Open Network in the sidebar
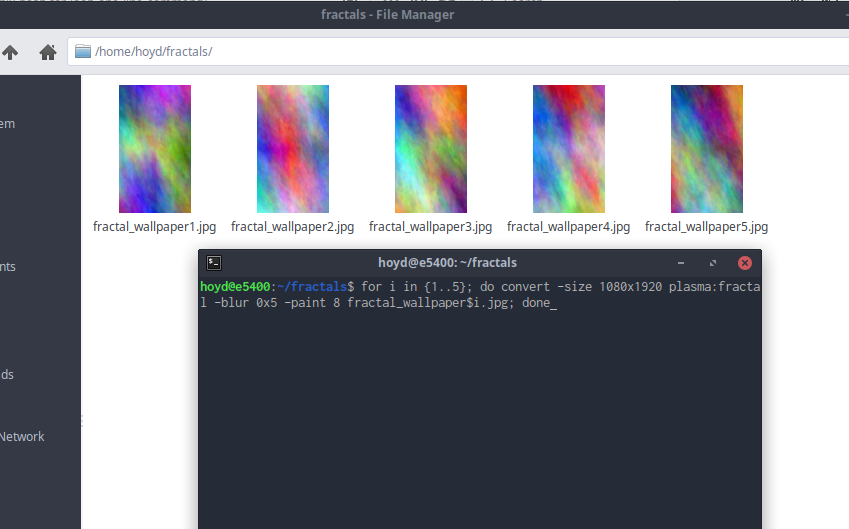This screenshot has height=529, width=849. coord(22,437)
